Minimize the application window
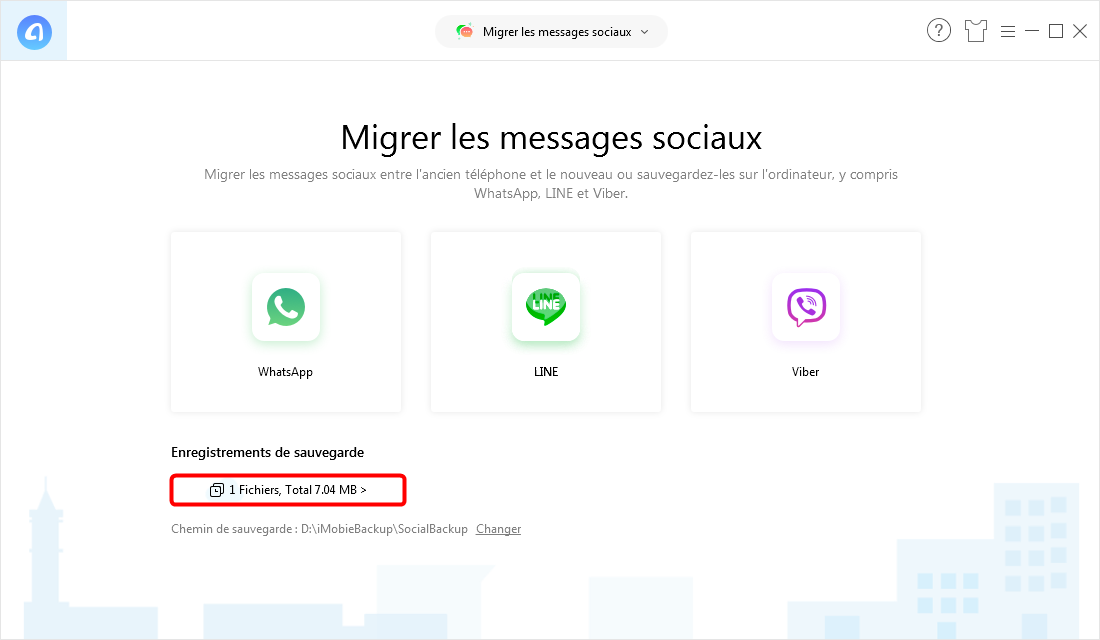This screenshot has width=1100, height=640. (1032, 31)
